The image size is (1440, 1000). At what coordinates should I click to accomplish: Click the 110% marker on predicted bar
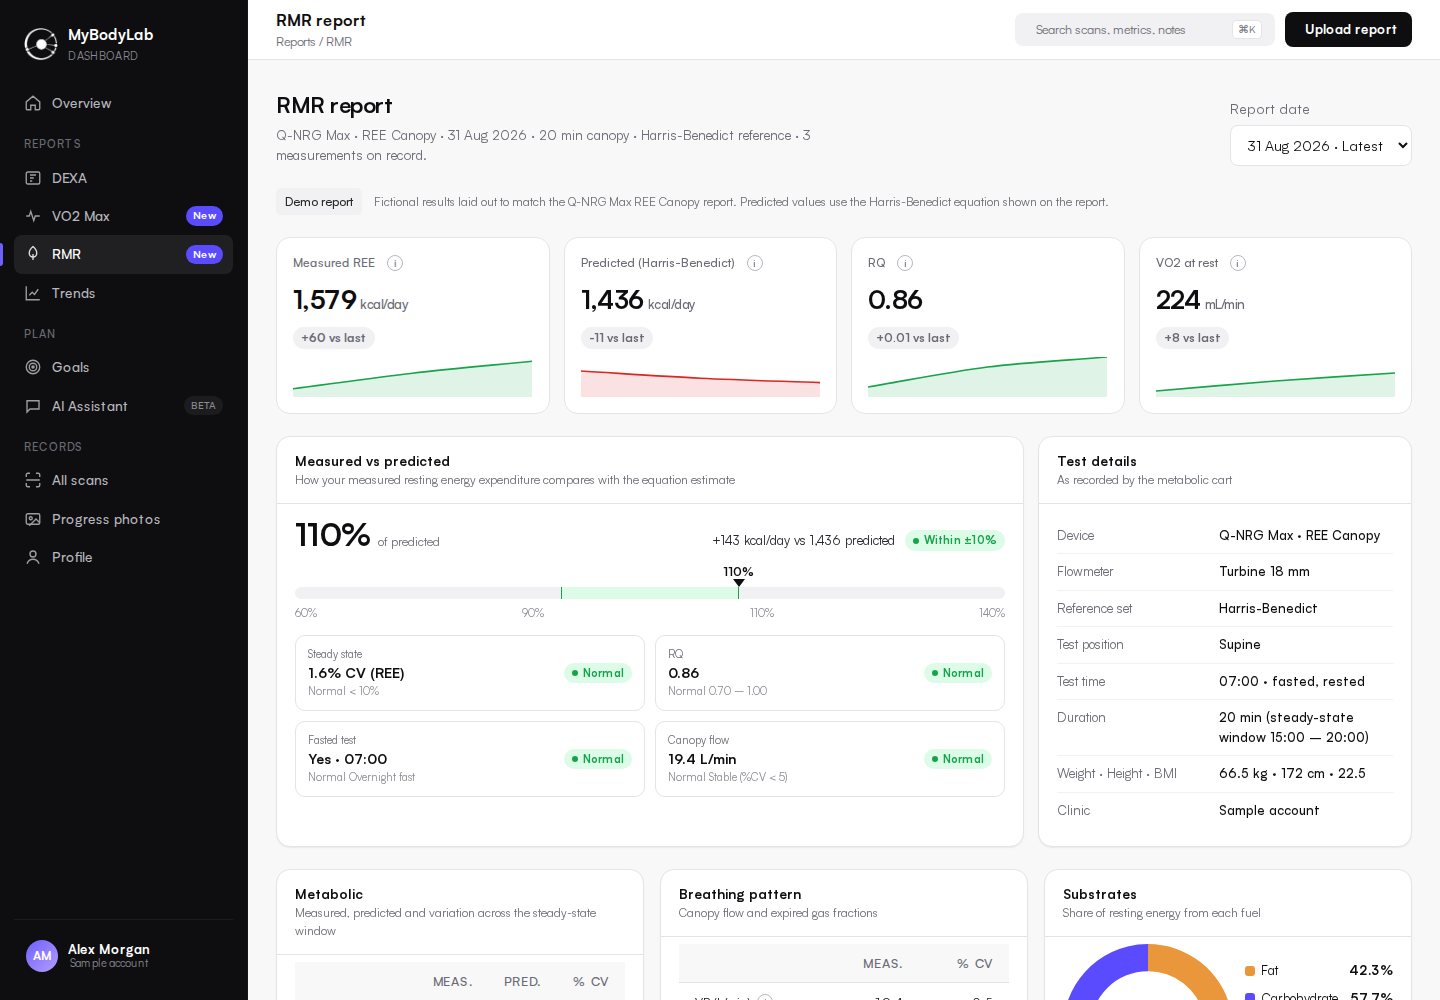pyautogui.click(x=738, y=582)
